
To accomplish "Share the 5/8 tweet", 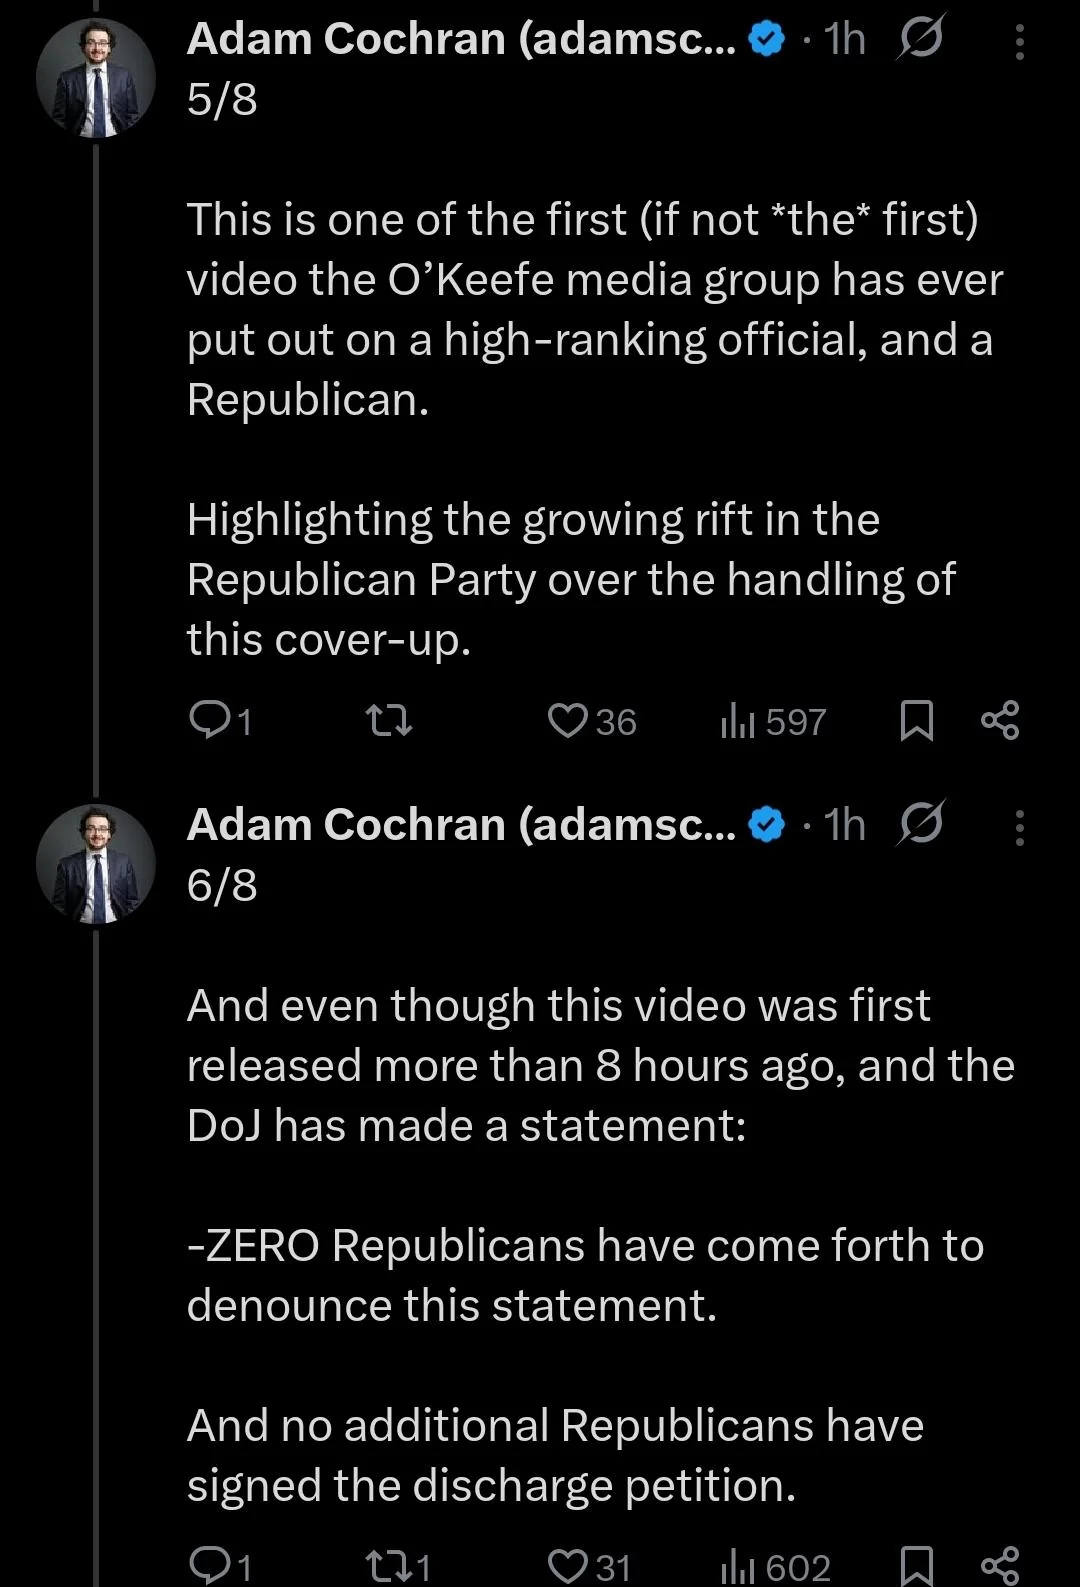I will pos(1000,720).
